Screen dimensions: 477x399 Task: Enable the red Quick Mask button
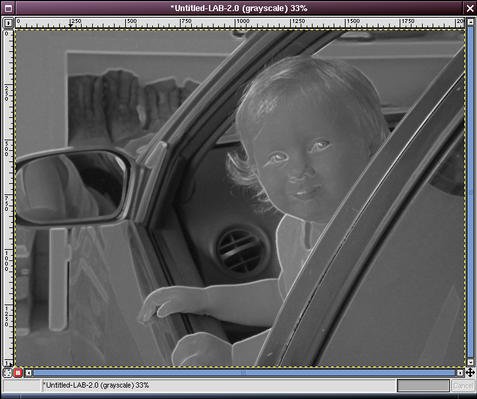(18, 373)
